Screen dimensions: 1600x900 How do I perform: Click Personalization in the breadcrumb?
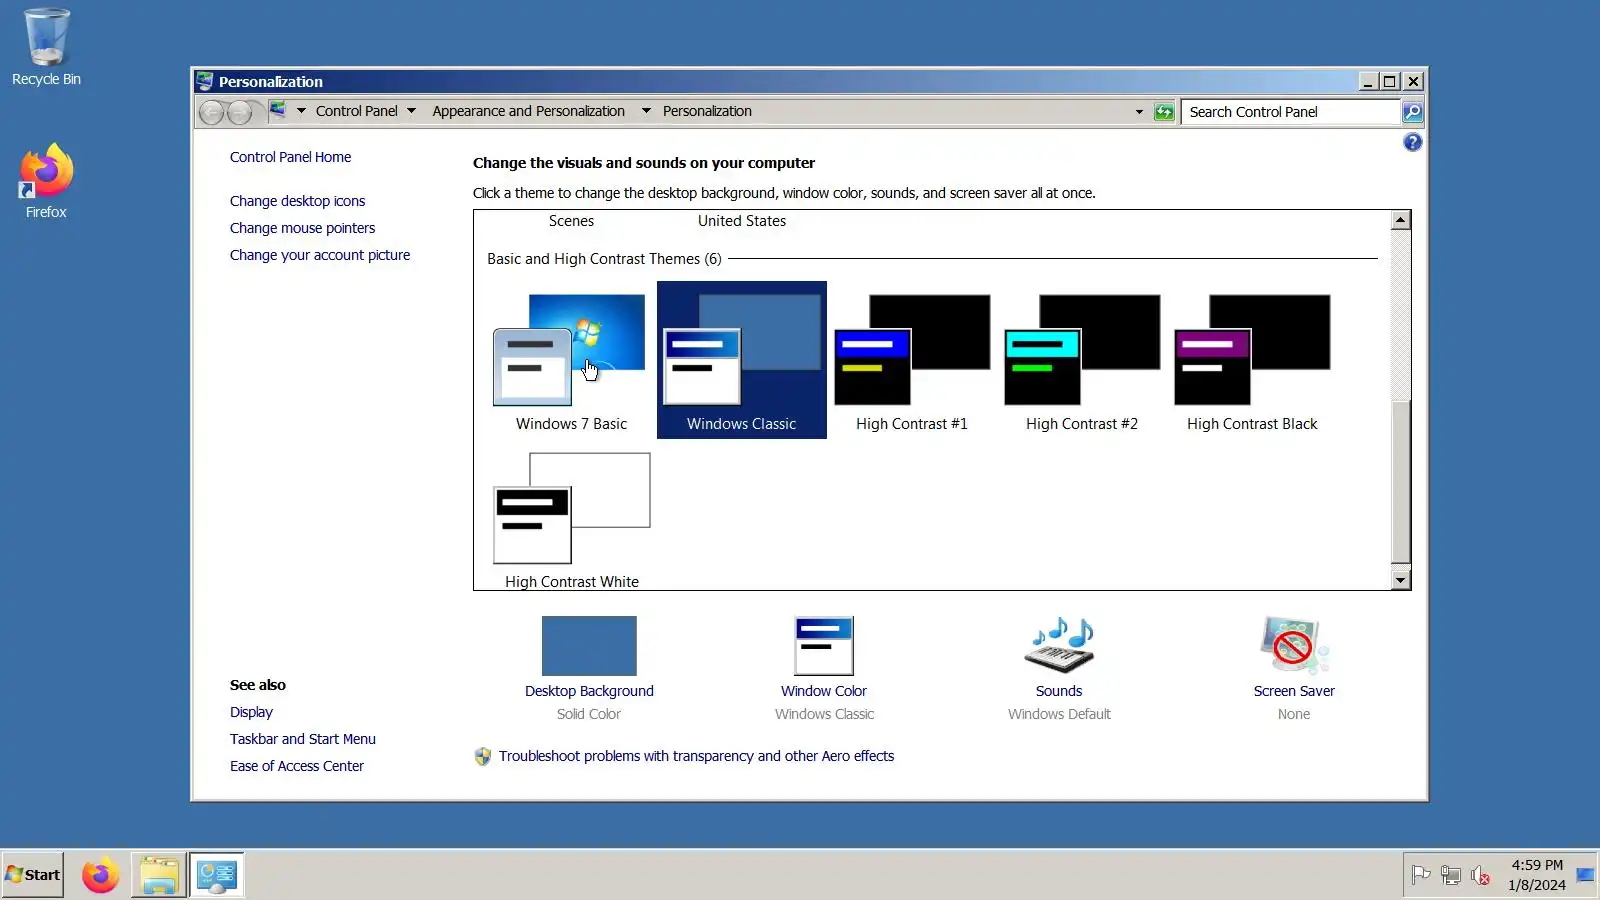tap(707, 111)
